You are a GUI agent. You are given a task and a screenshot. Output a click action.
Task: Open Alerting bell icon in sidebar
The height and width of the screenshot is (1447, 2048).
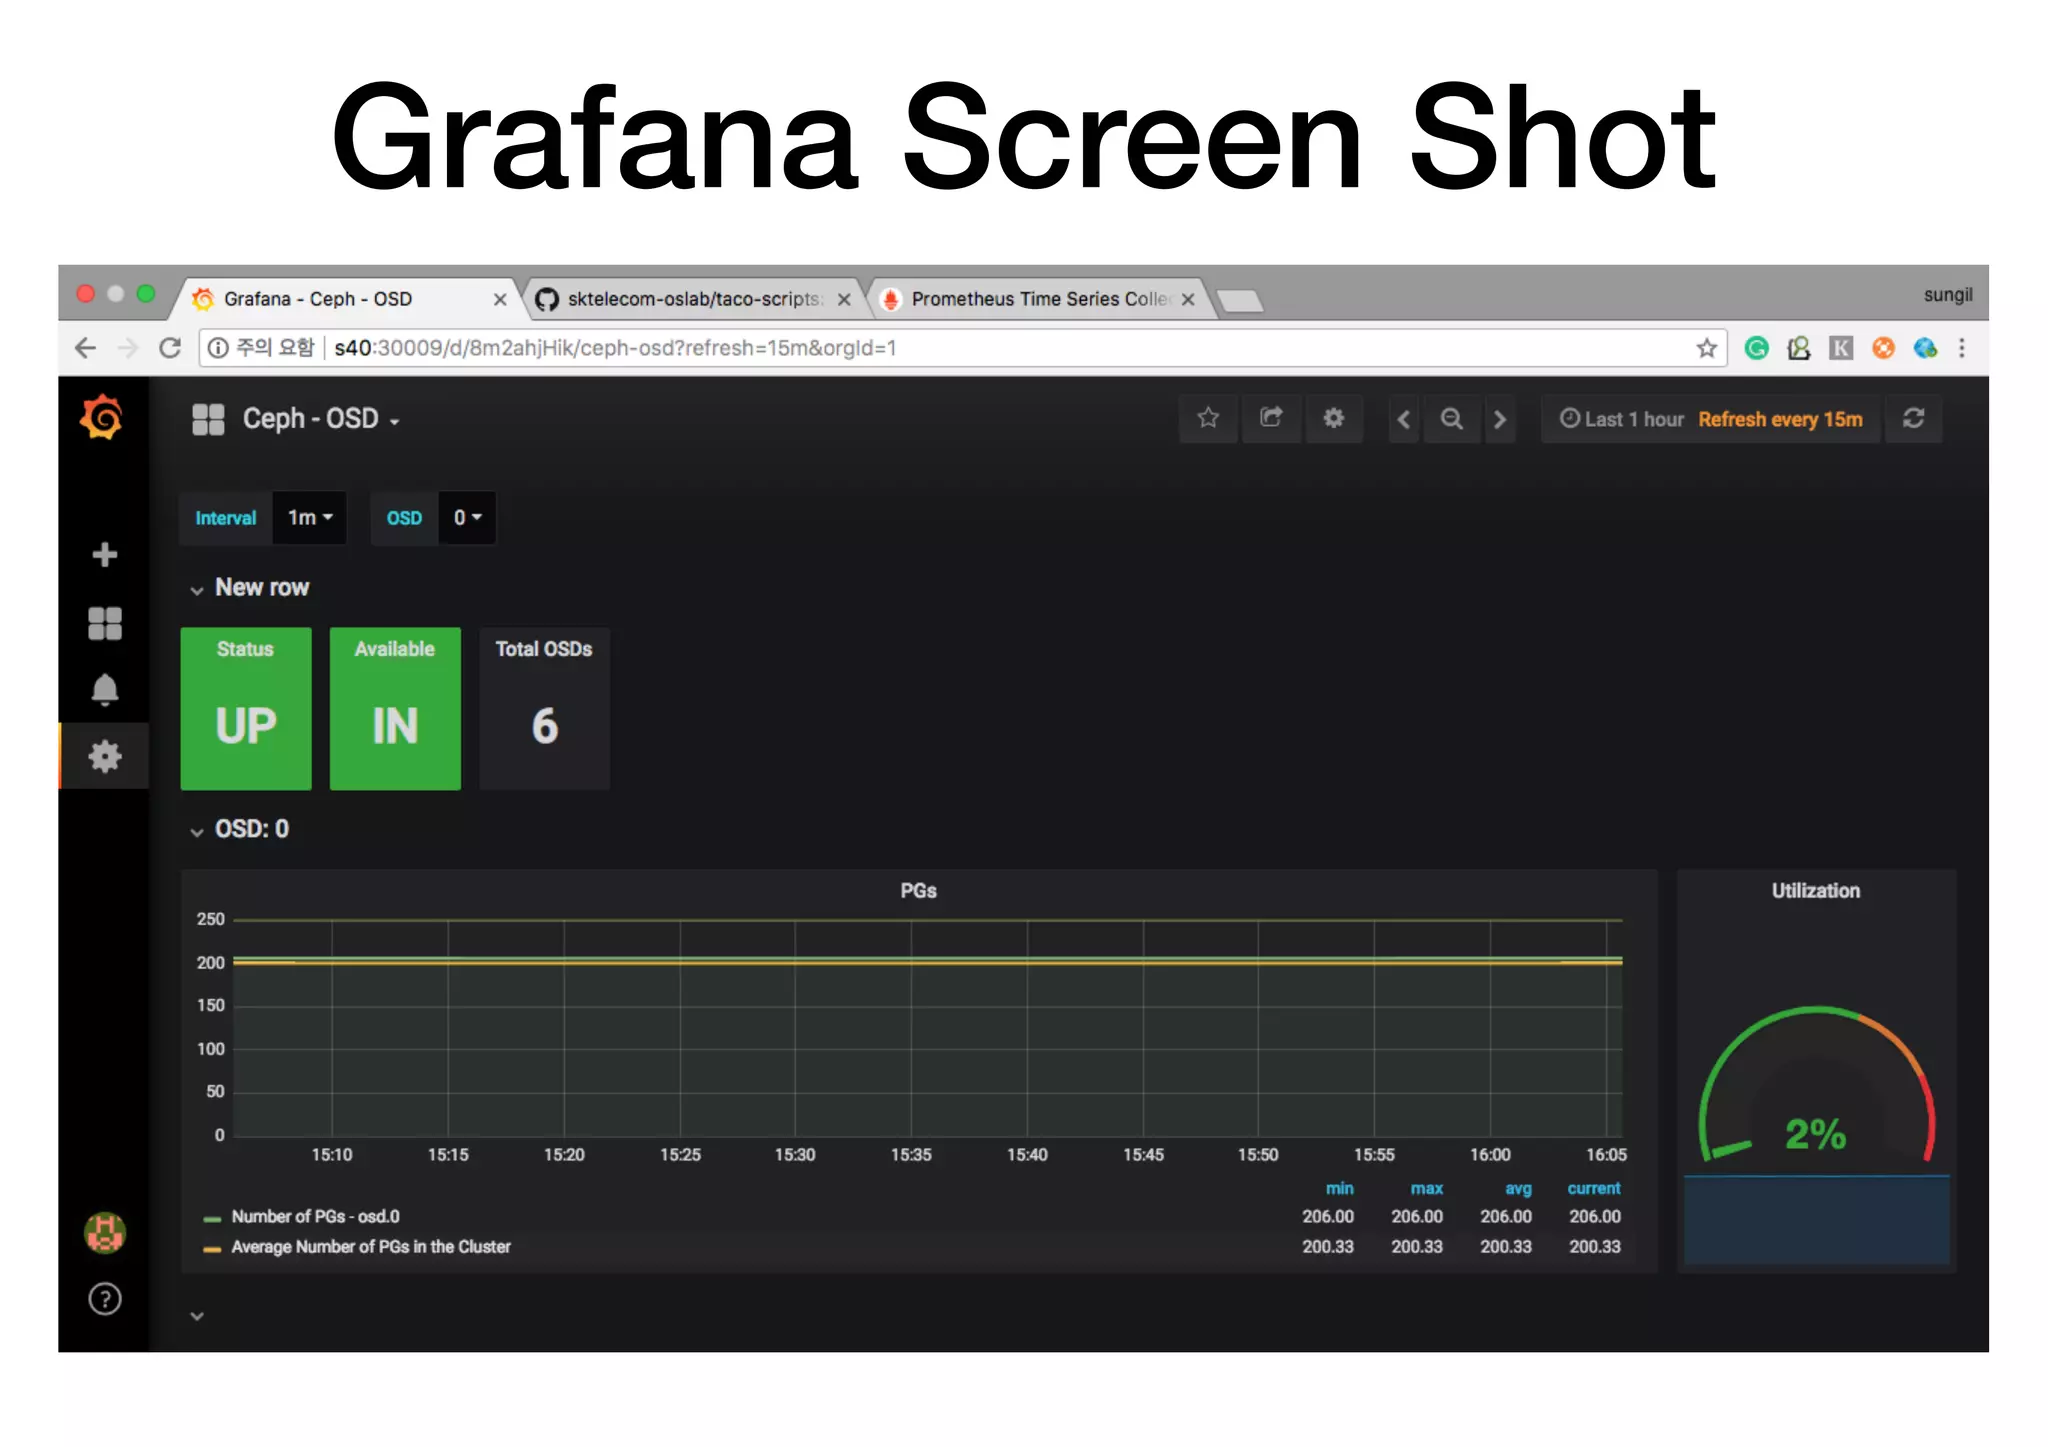point(104,690)
